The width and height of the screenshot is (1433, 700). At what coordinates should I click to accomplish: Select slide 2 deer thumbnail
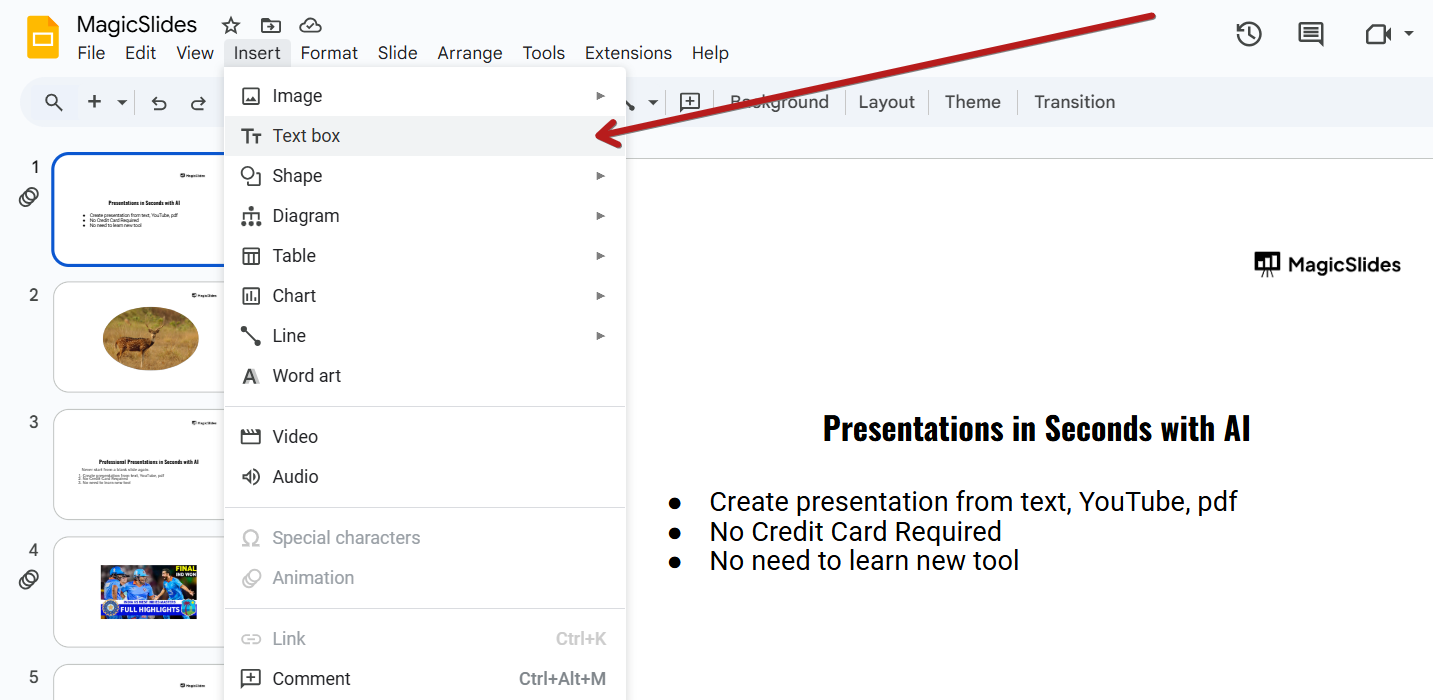coord(140,337)
